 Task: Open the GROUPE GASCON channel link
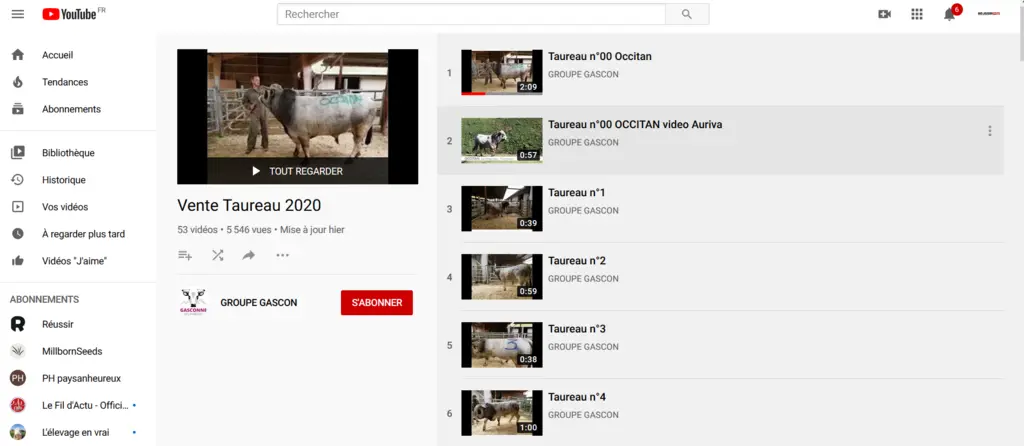259,302
